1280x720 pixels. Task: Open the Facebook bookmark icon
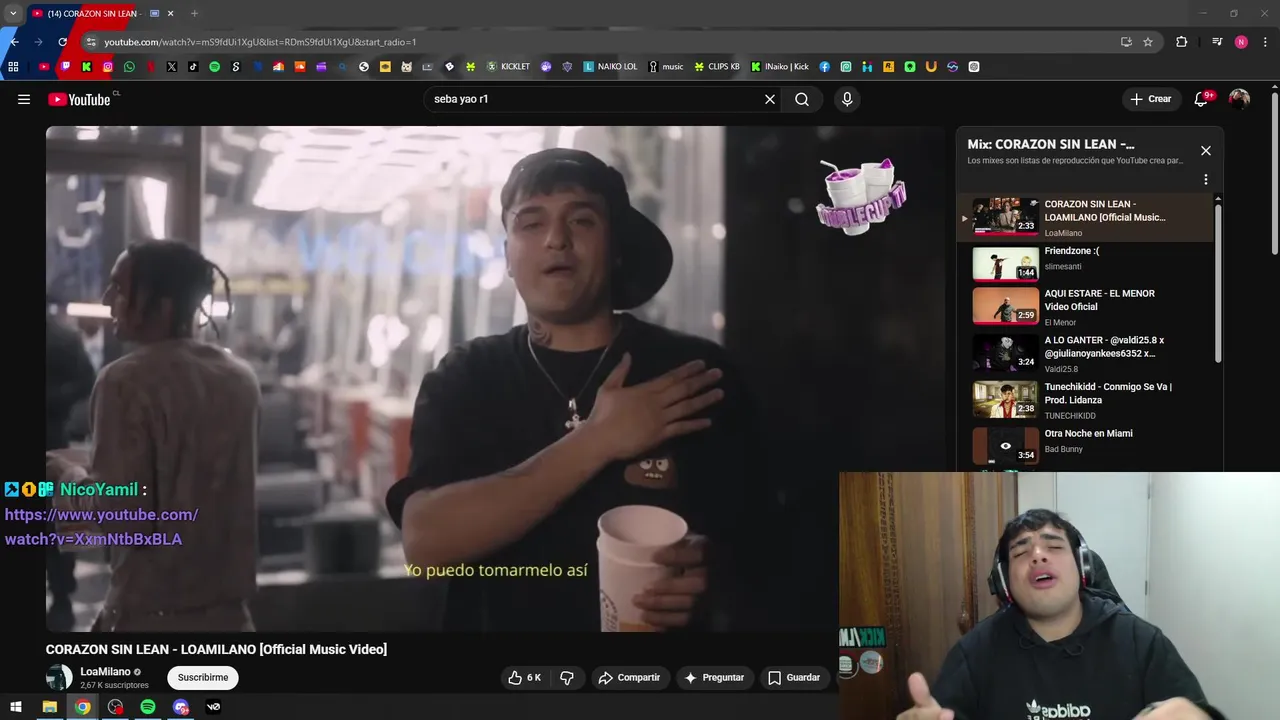(x=825, y=67)
